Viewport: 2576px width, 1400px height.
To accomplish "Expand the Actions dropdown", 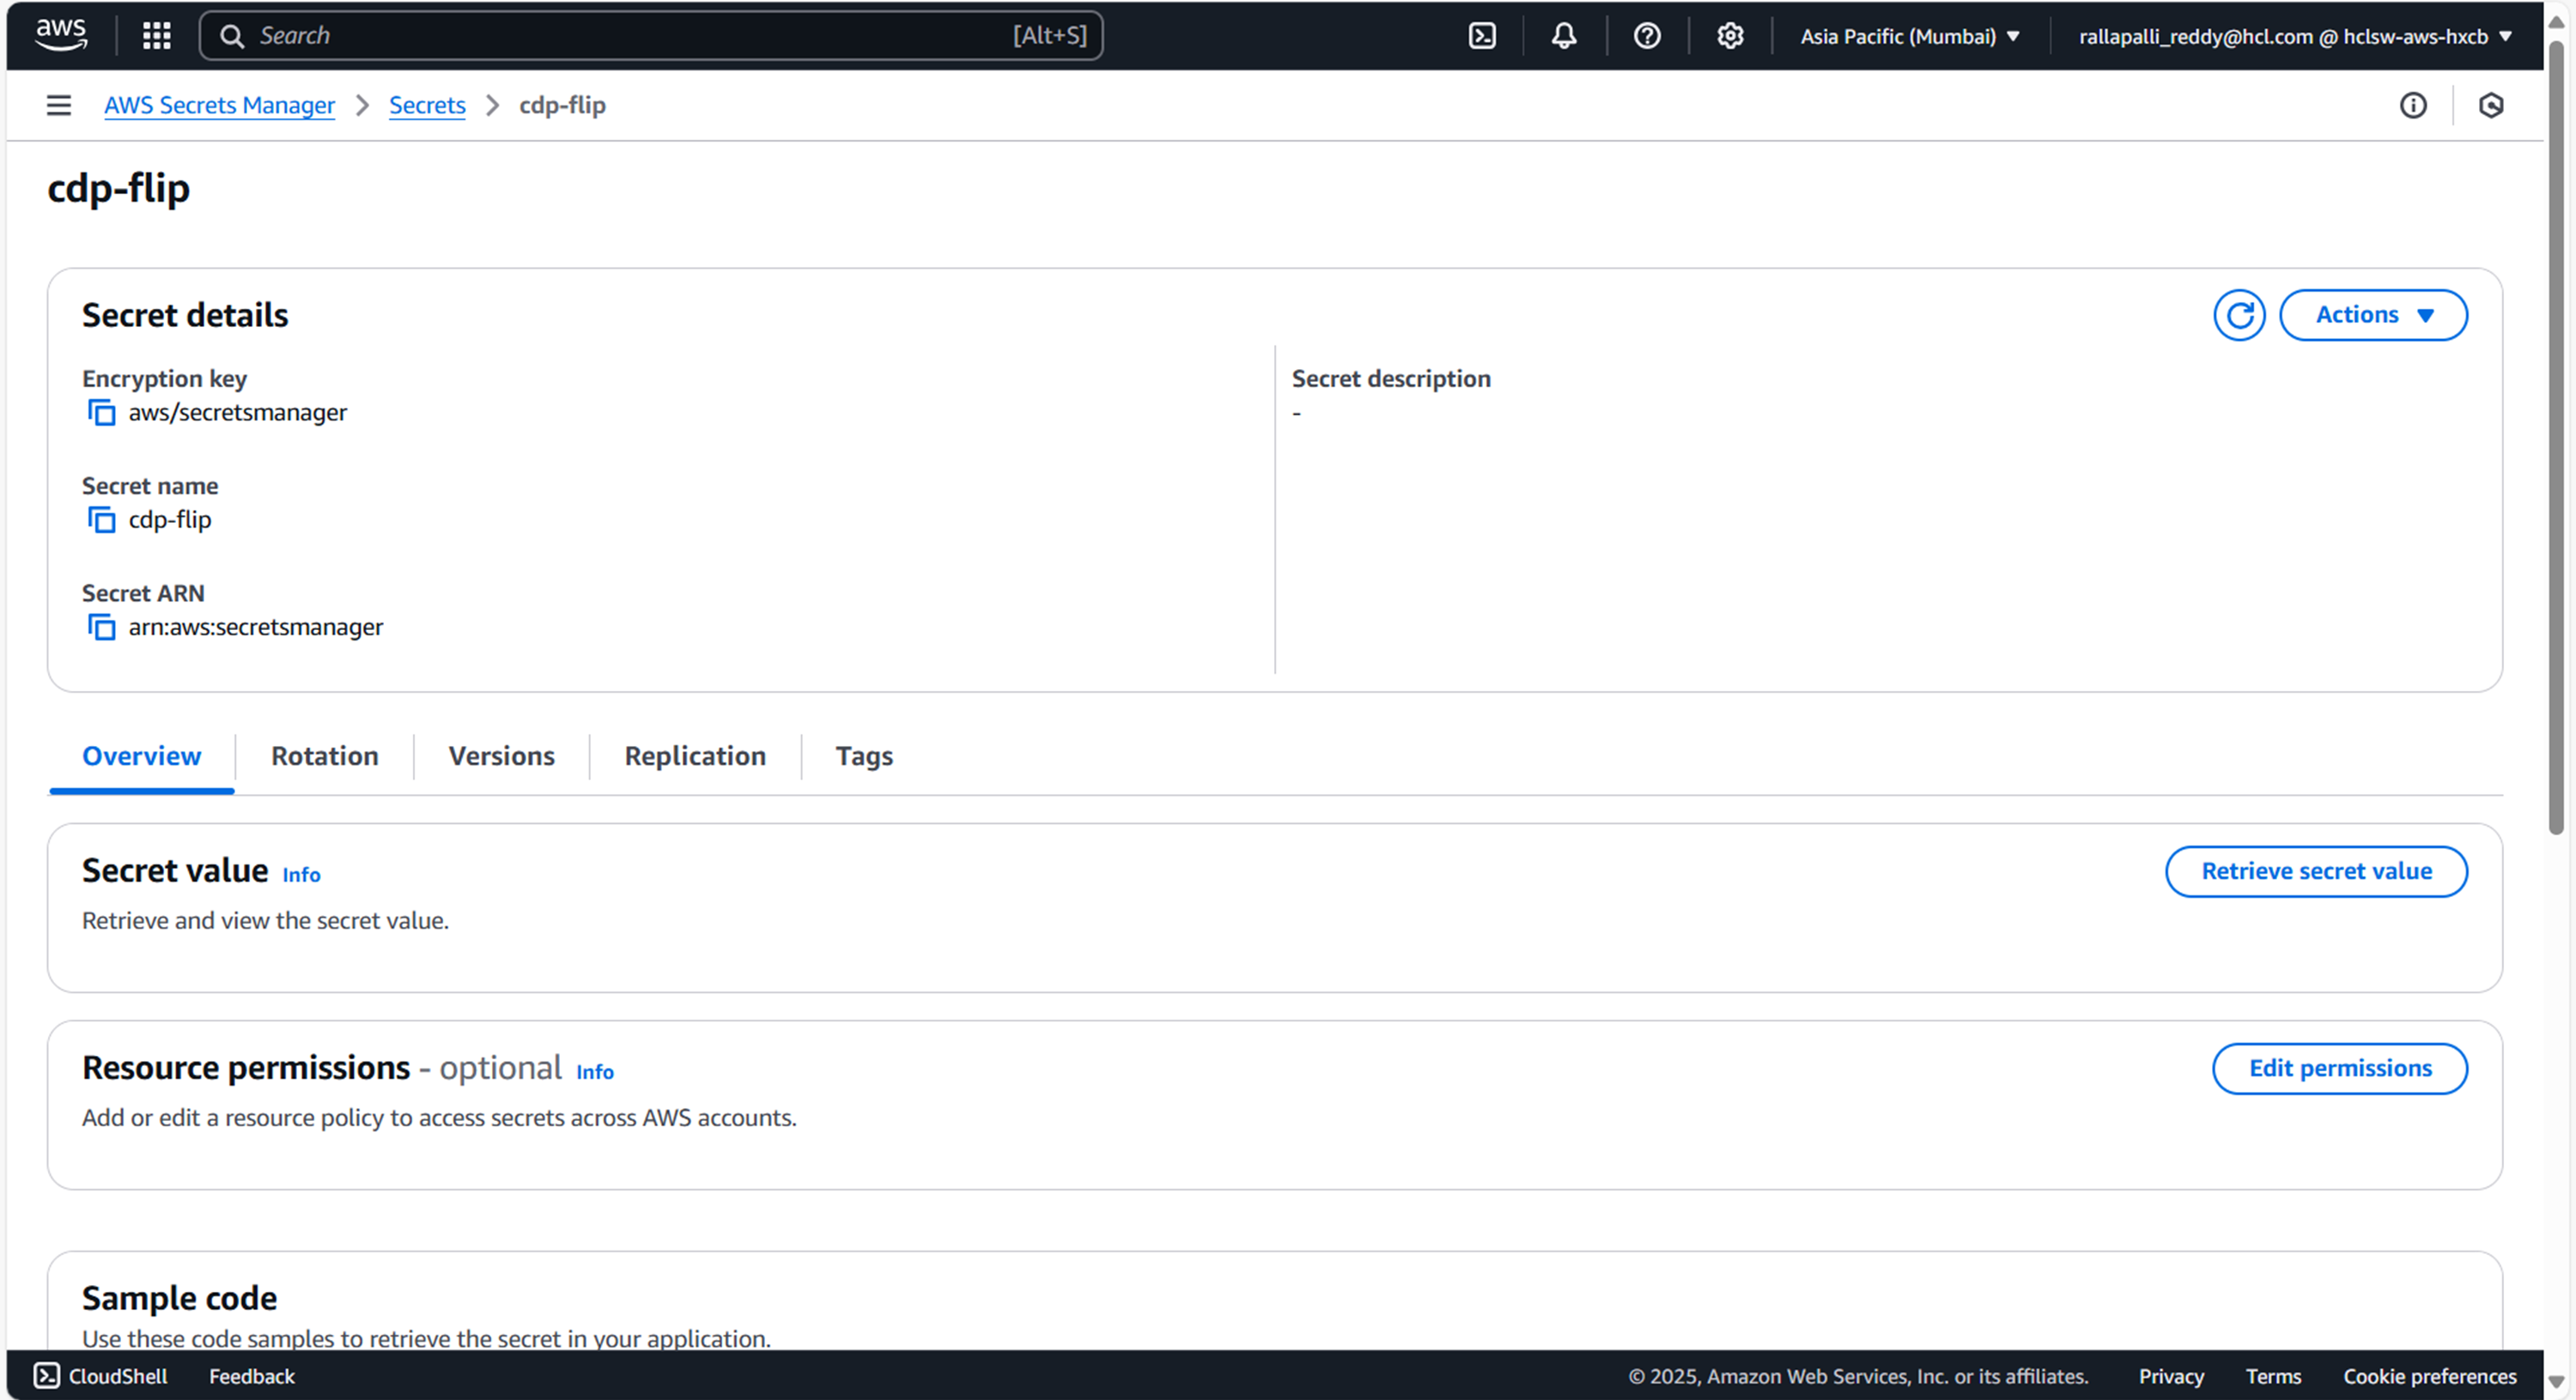I will click(x=2372, y=315).
